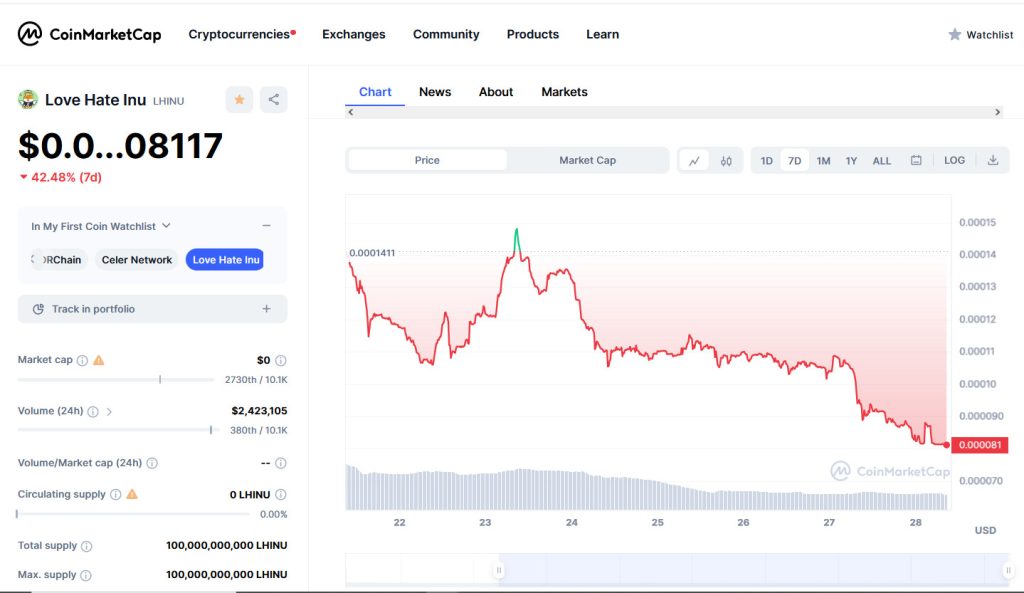
Task: Expand Volume (24h) chevron
Action: pyautogui.click(x=109, y=411)
